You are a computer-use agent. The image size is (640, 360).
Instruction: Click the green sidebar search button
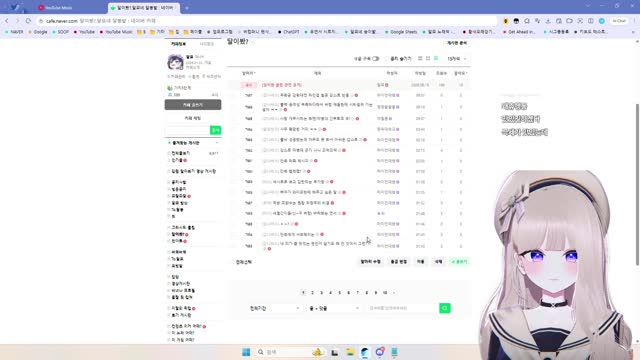216,130
